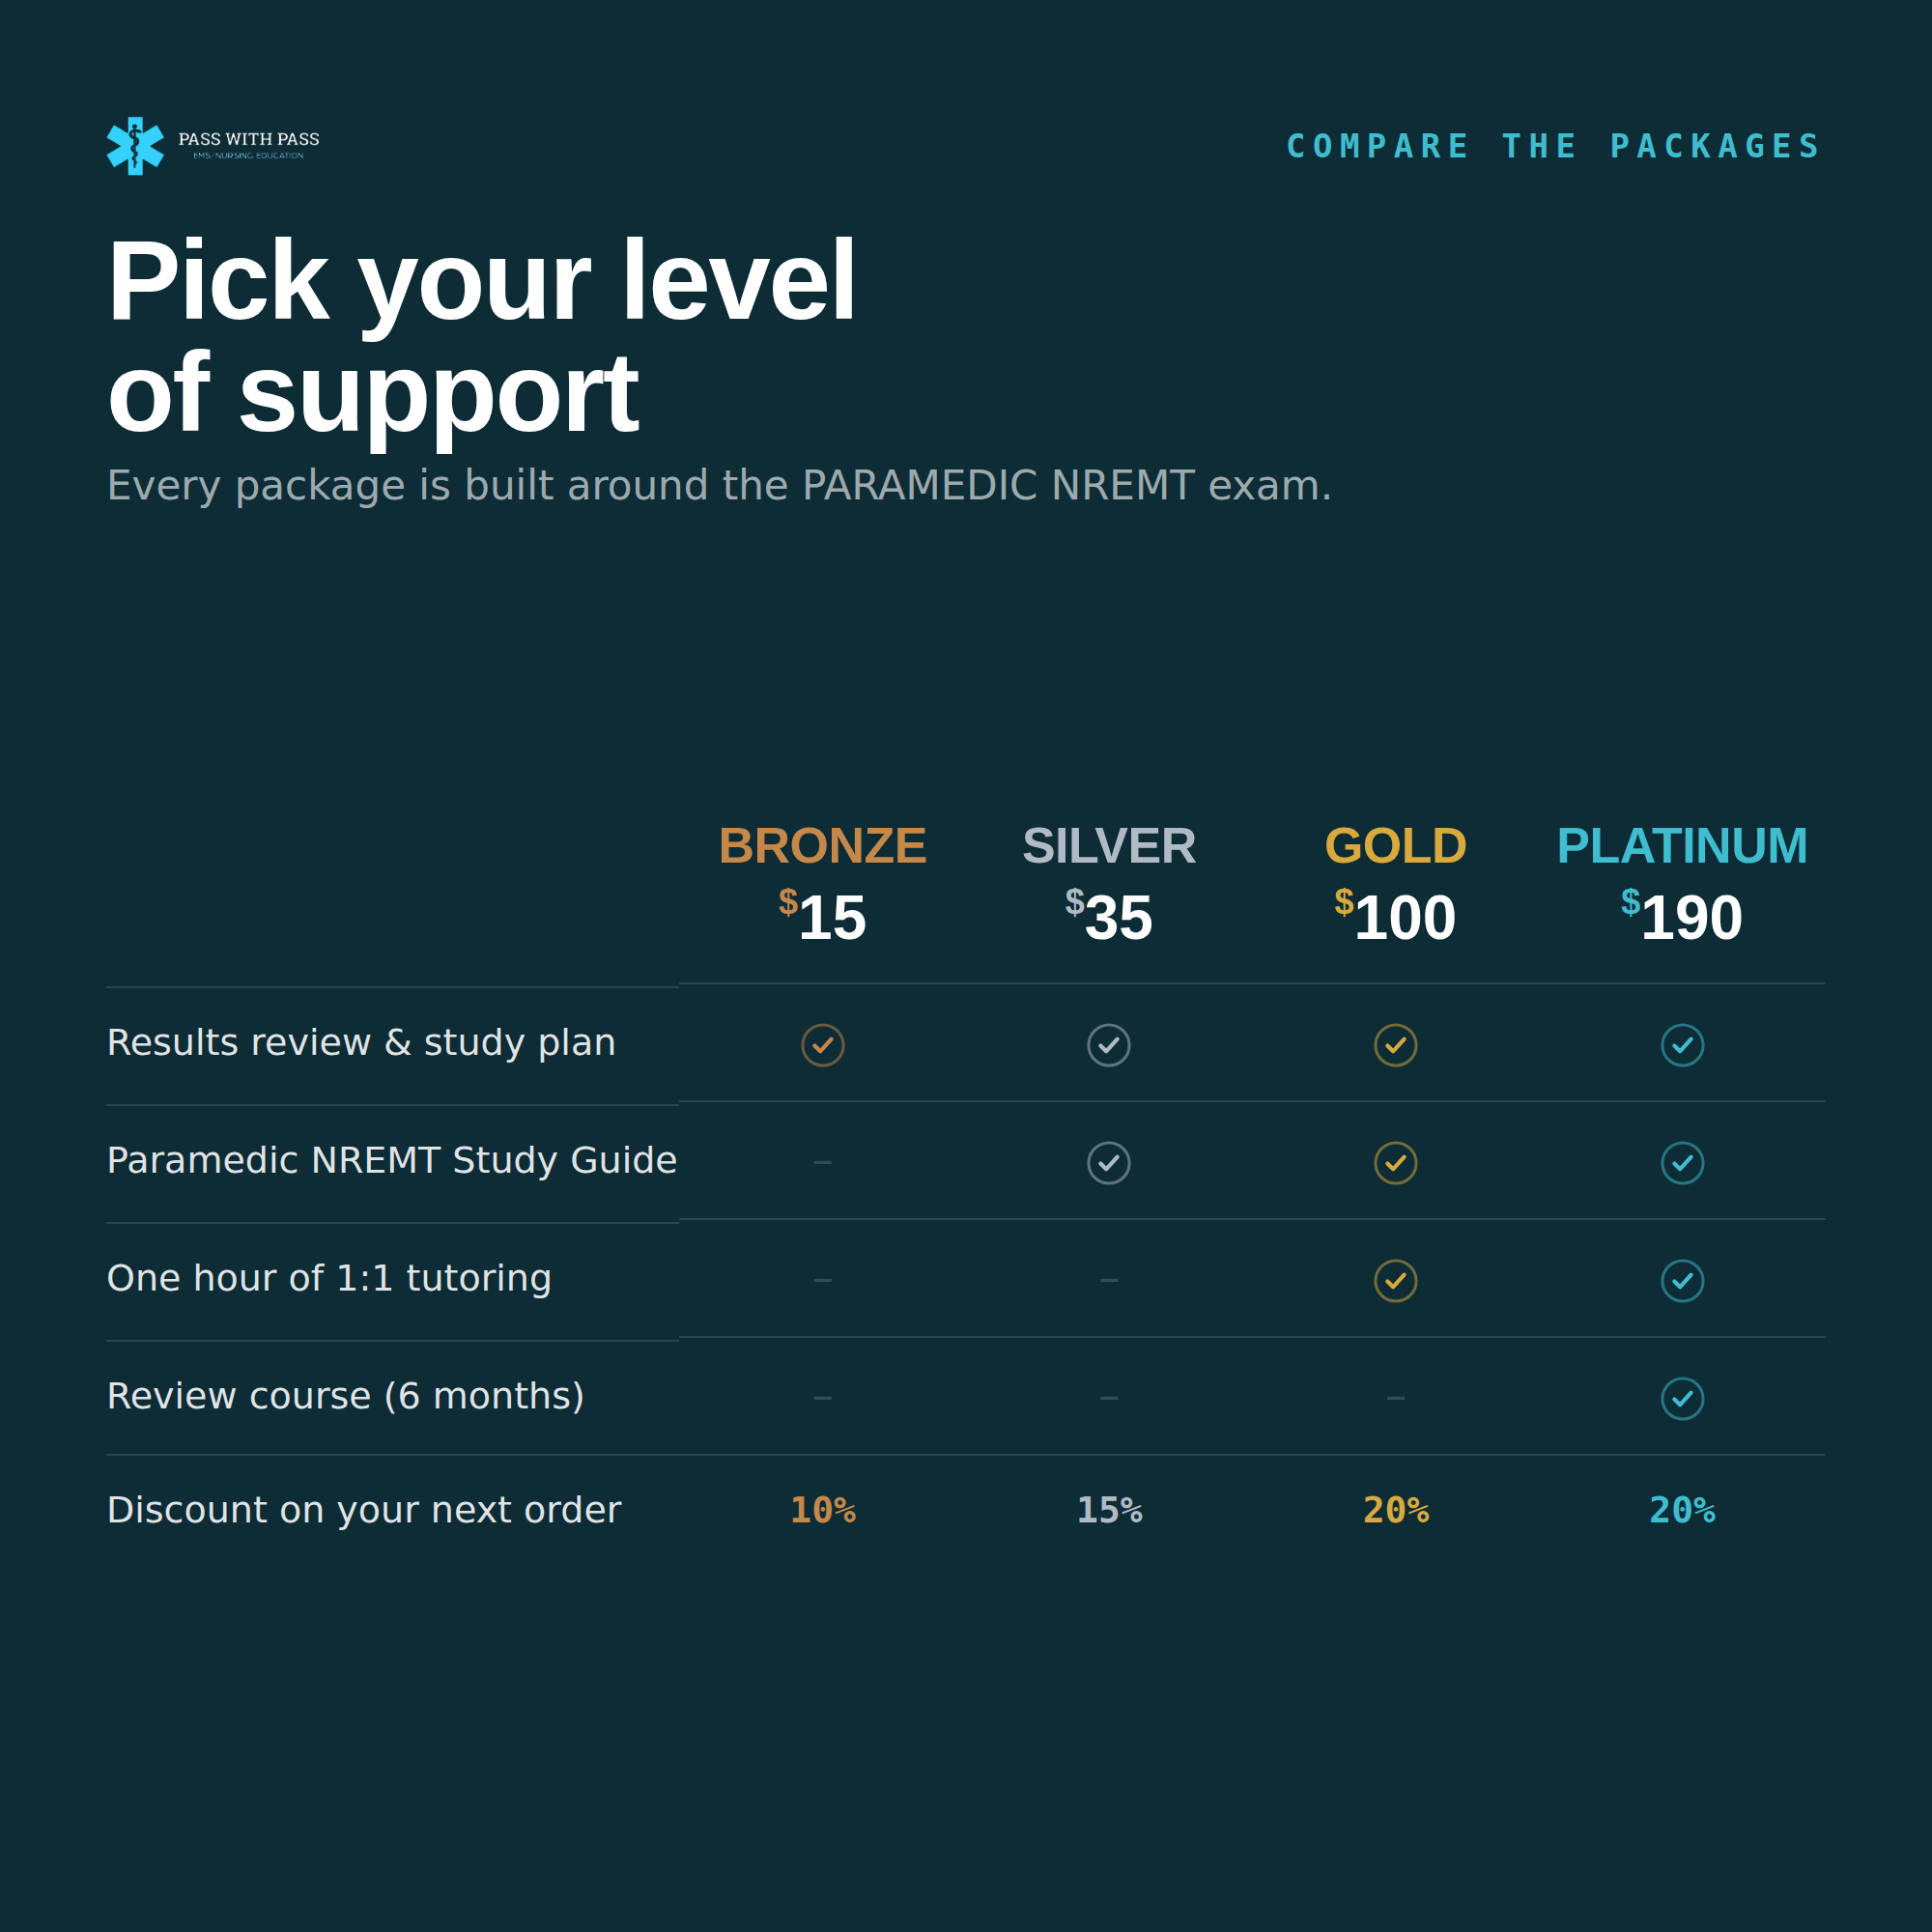The image size is (1932, 1932).
Task: Click Platinum checkmark for 1:1 tutoring
Action: [1683, 1281]
